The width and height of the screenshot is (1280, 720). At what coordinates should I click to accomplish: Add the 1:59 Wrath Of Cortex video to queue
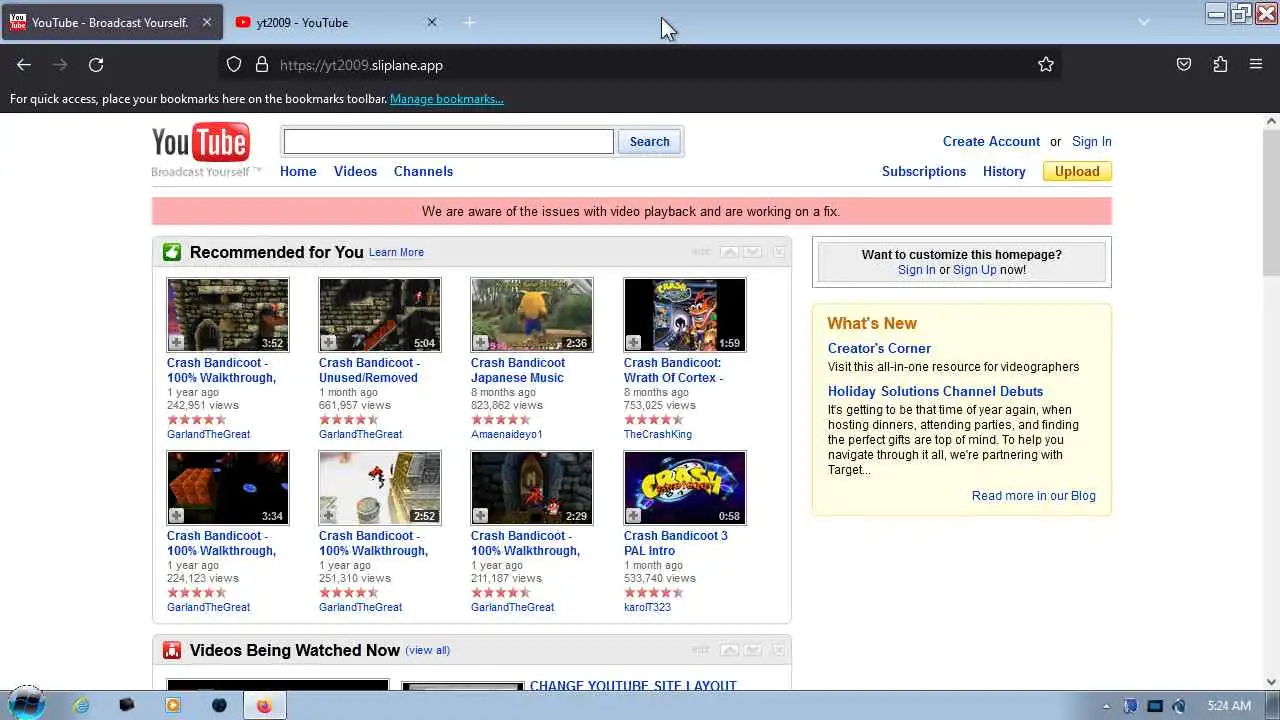coord(633,342)
